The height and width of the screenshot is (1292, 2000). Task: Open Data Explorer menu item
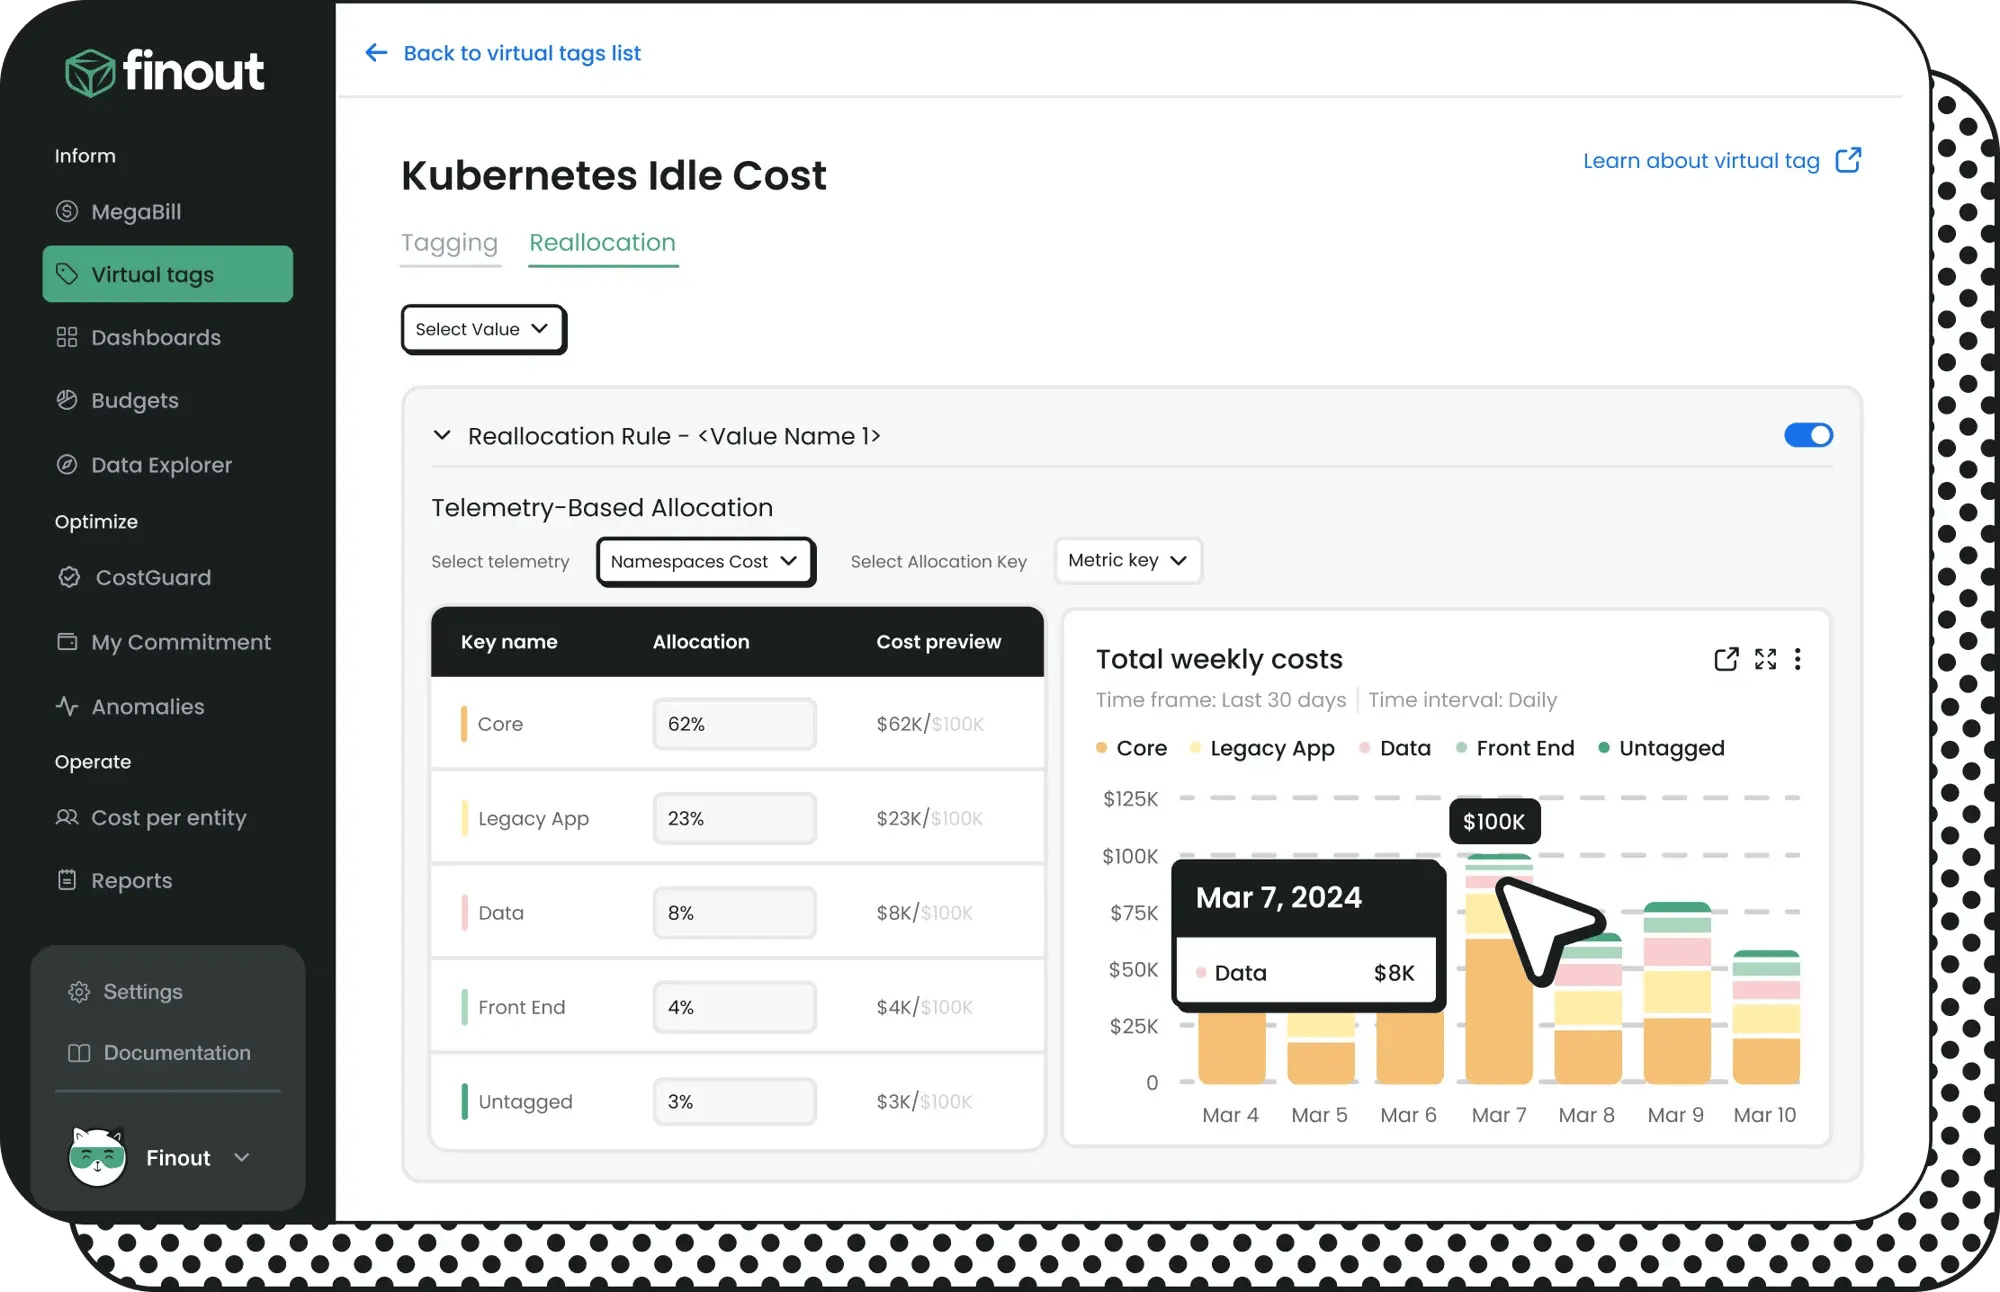pyautogui.click(x=161, y=464)
